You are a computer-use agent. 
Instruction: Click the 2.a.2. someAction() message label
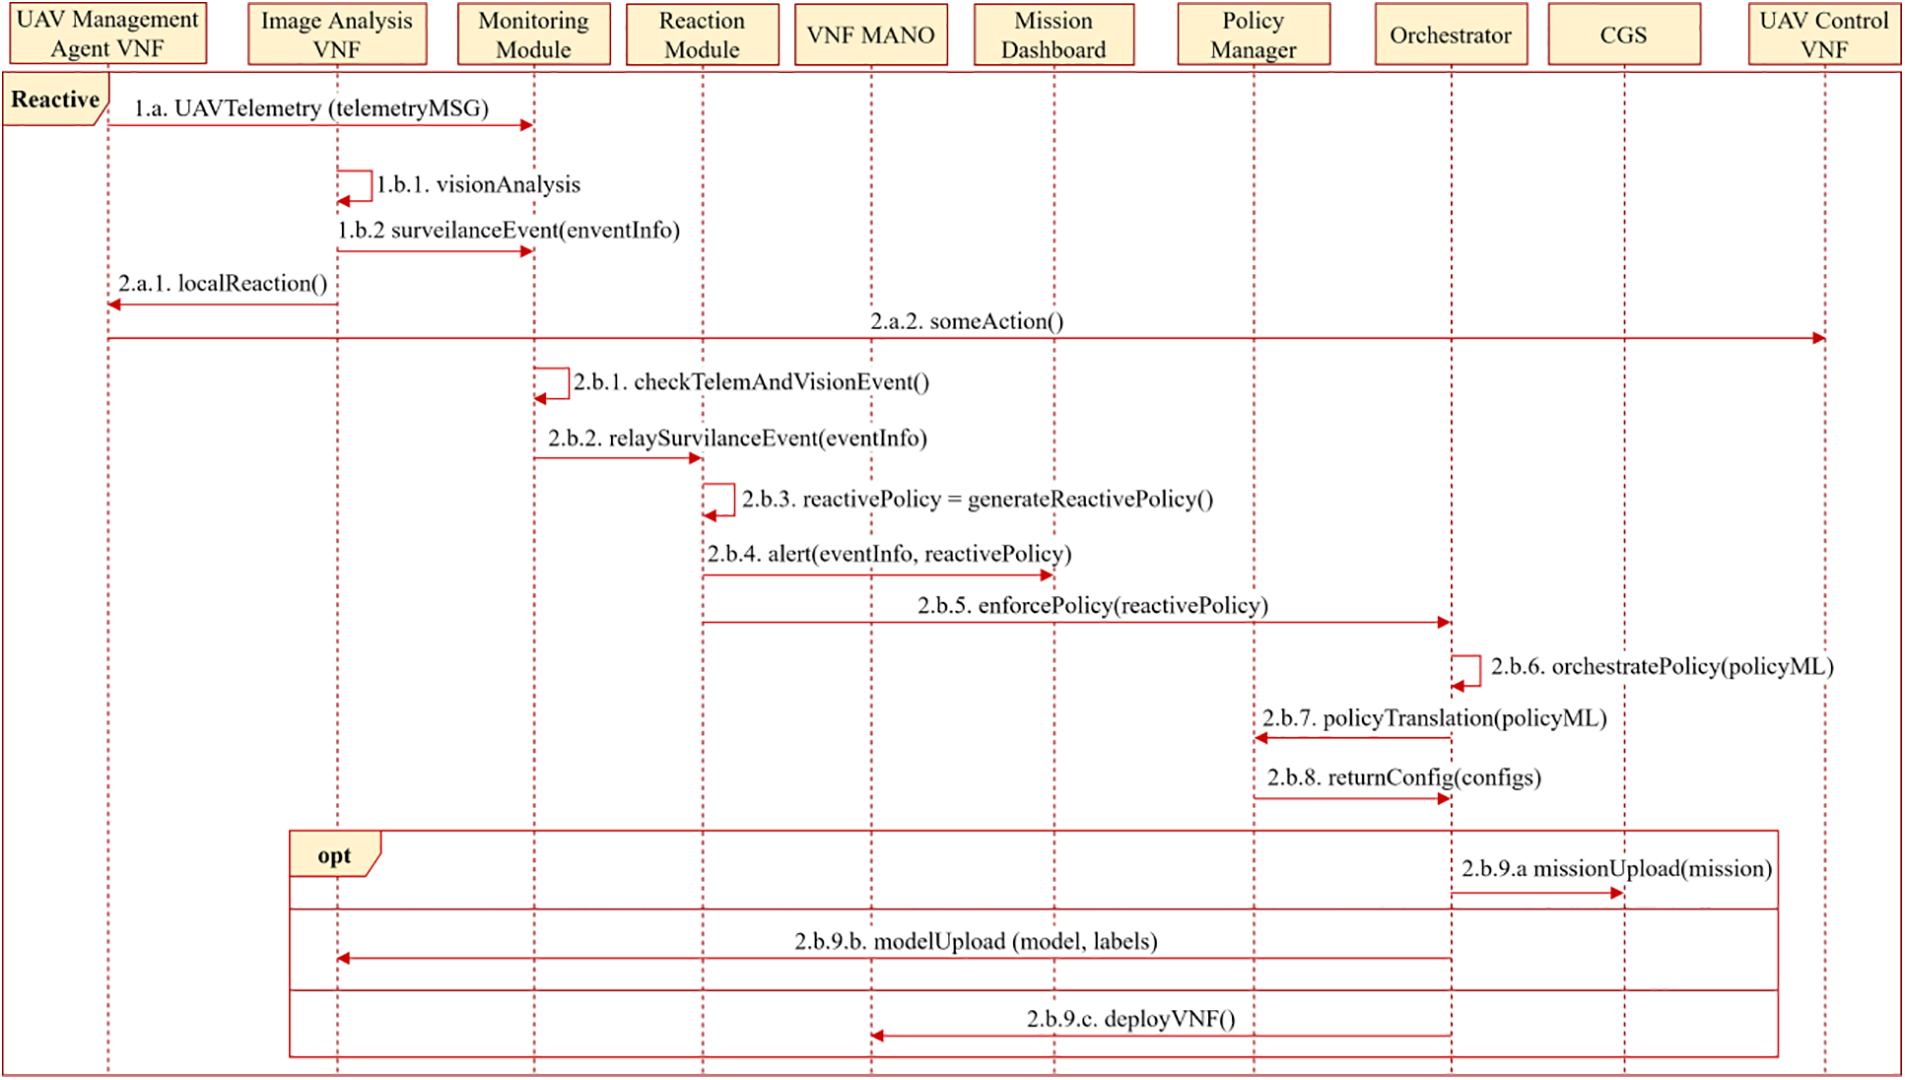[x=966, y=321]
